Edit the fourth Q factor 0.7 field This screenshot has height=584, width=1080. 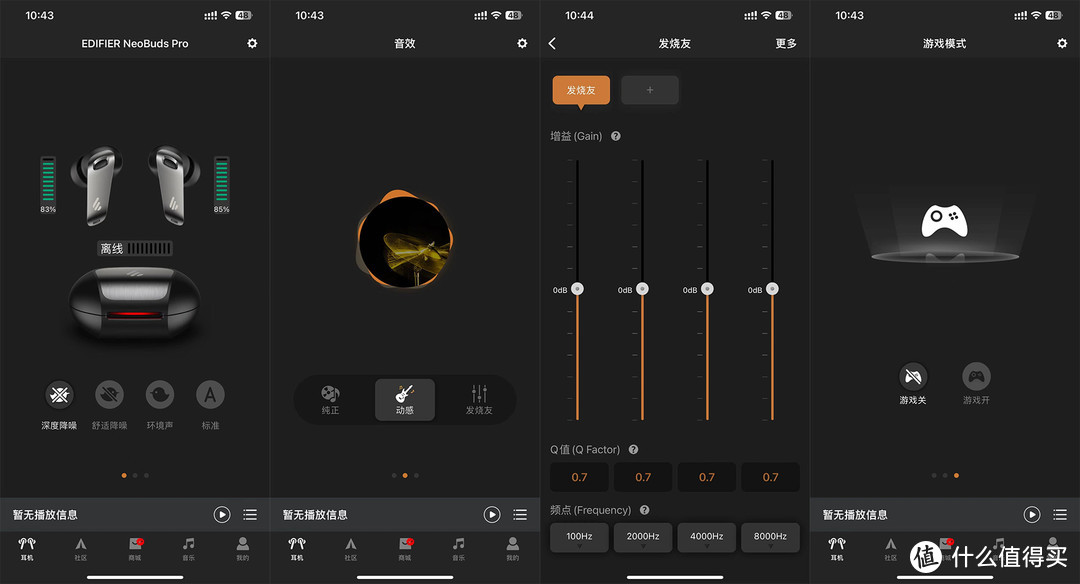click(x=771, y=477)
